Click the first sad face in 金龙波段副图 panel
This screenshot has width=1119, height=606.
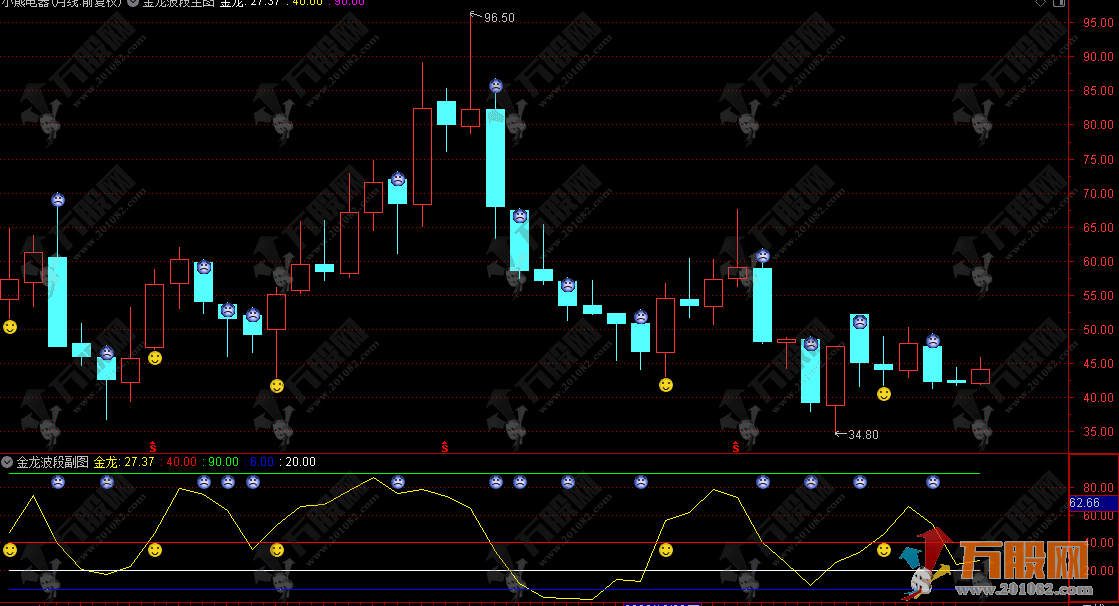pyautogui.click(x=58, y=482)
